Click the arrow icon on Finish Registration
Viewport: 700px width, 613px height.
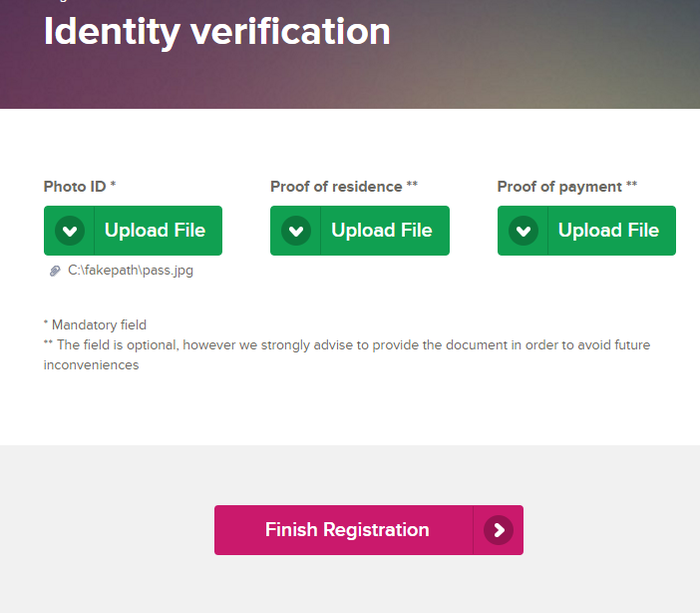pos(498,530)
